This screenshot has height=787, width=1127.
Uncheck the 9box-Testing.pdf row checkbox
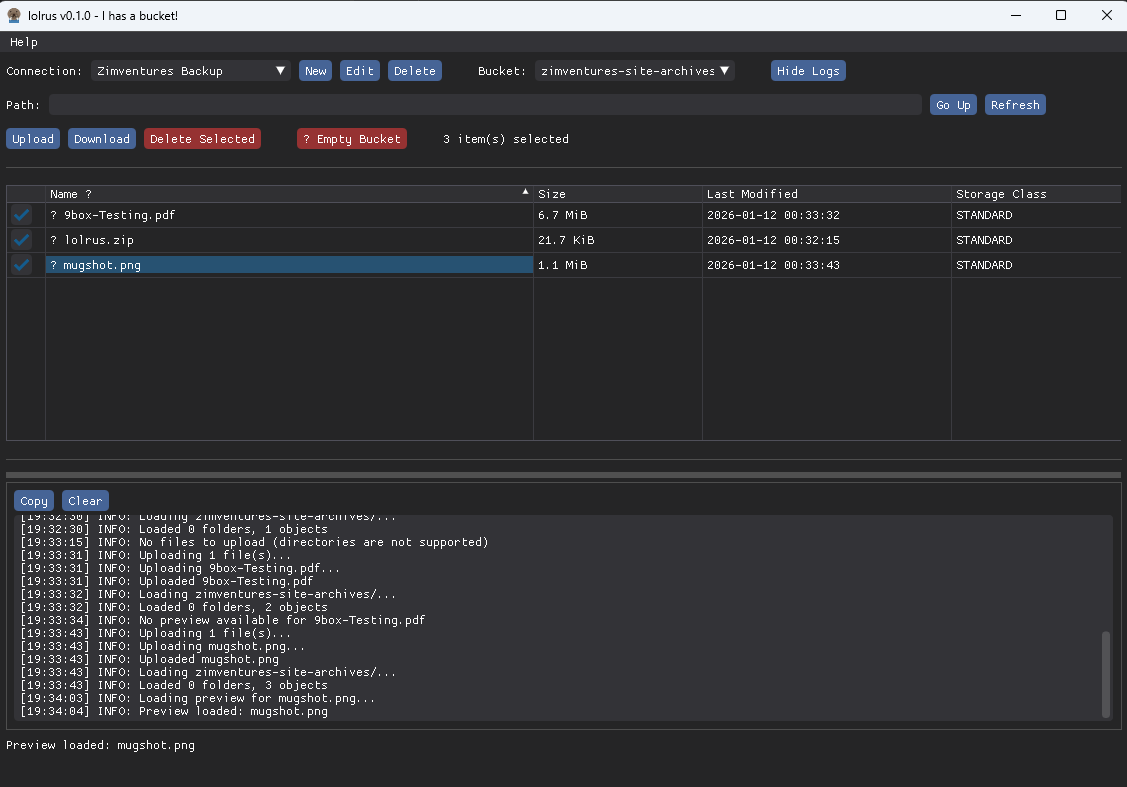(21, 214)
